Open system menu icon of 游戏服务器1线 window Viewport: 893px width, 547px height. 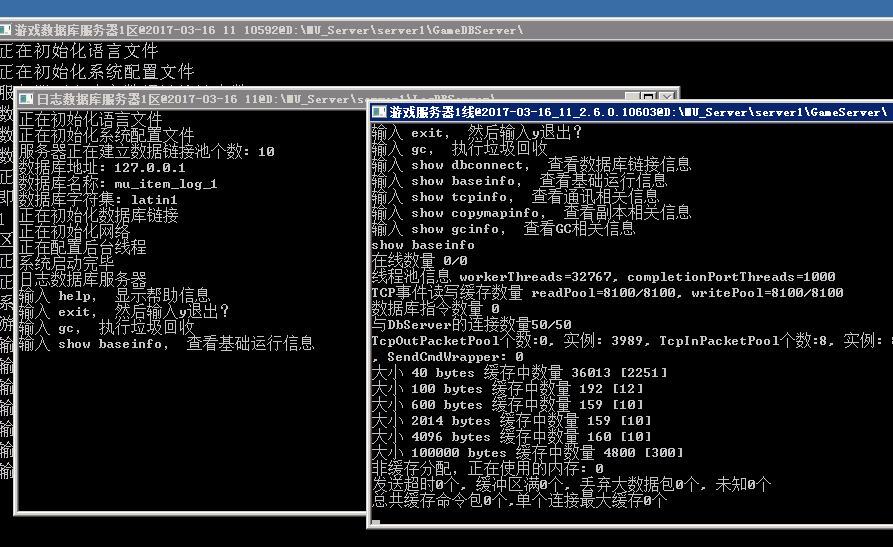tap(379, 112)
